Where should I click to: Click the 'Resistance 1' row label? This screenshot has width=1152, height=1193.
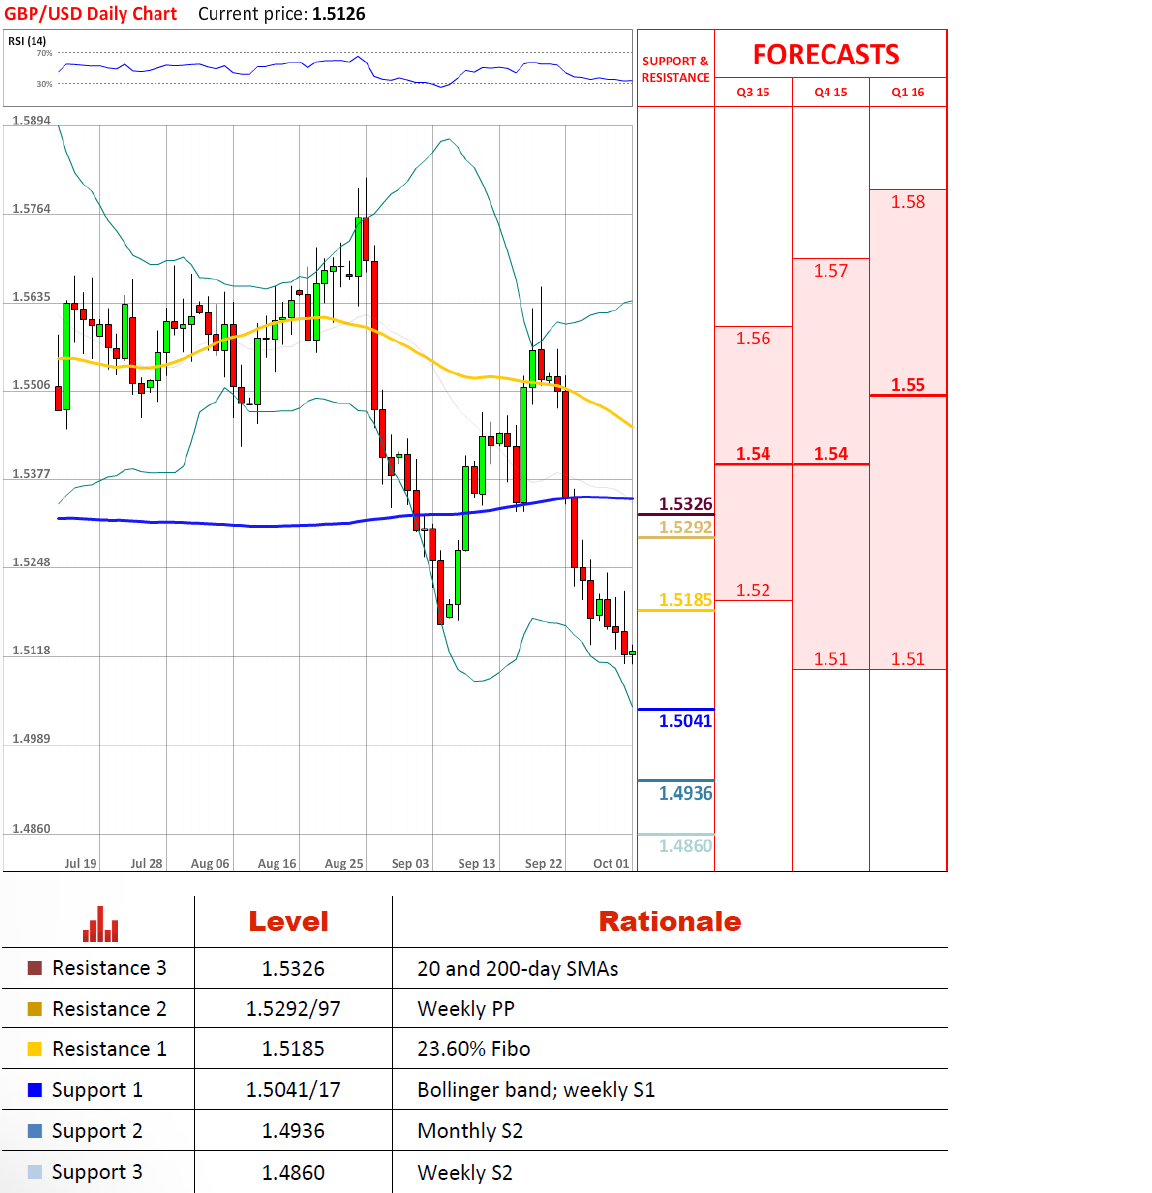[109, 1049]
